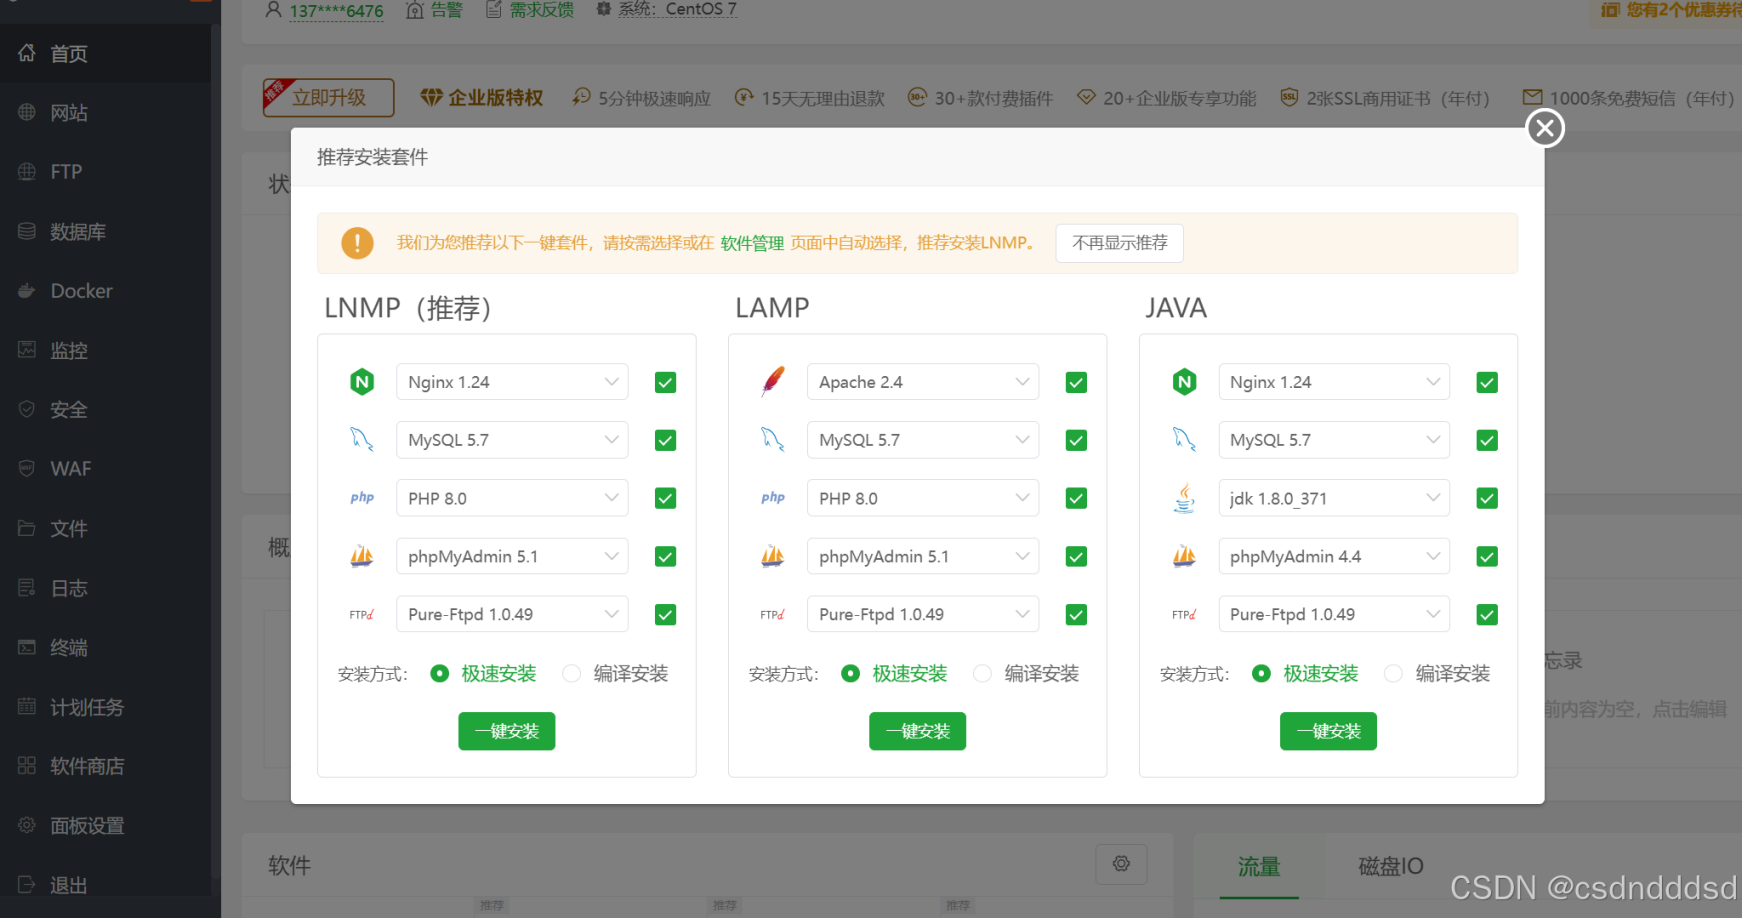Click the FTP icon in sidebar
The image size is (1742, 918).
(x=27, y=172)
